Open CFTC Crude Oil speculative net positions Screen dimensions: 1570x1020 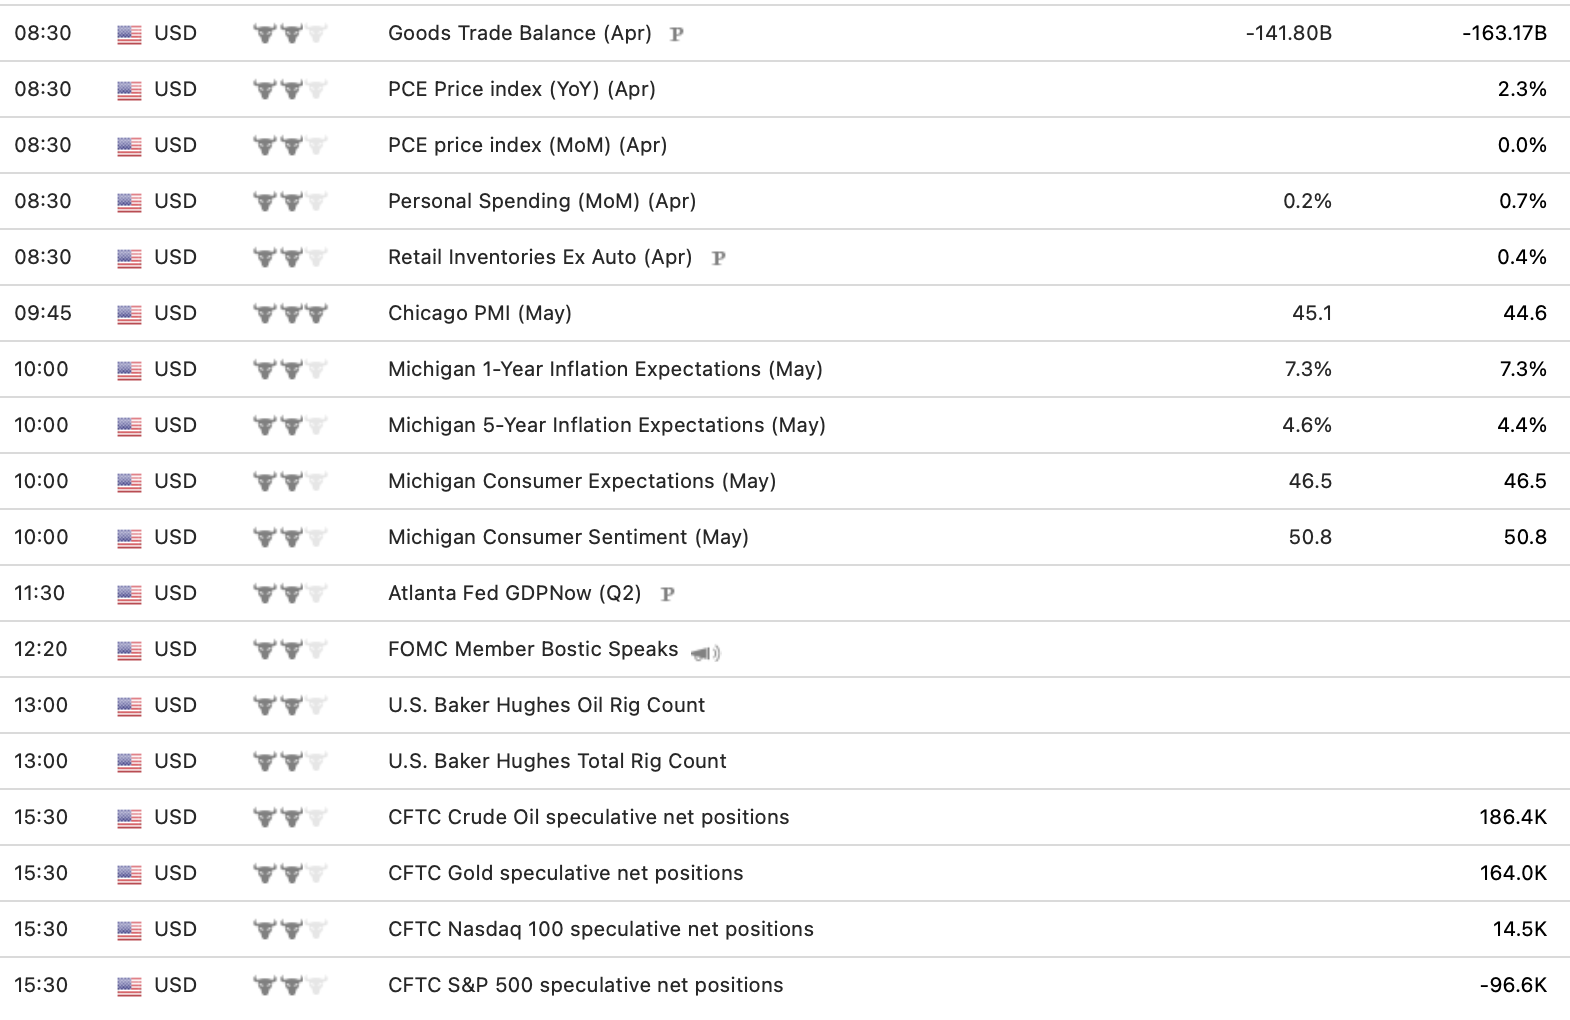pos(588,817)
